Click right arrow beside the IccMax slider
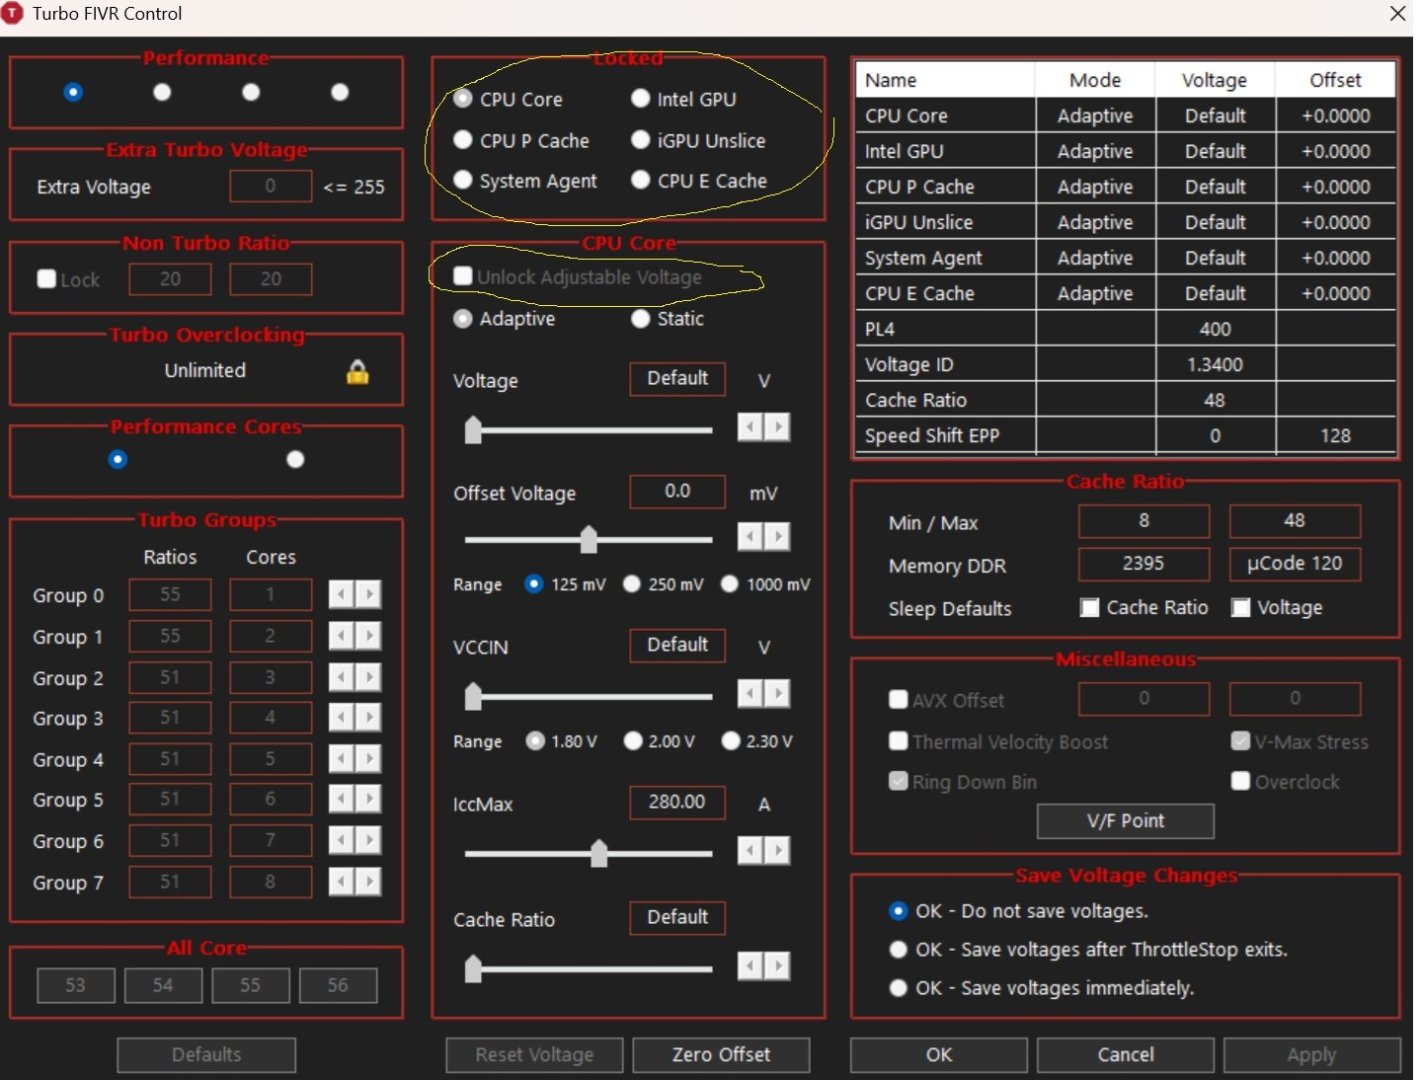 tap(776, 851)
